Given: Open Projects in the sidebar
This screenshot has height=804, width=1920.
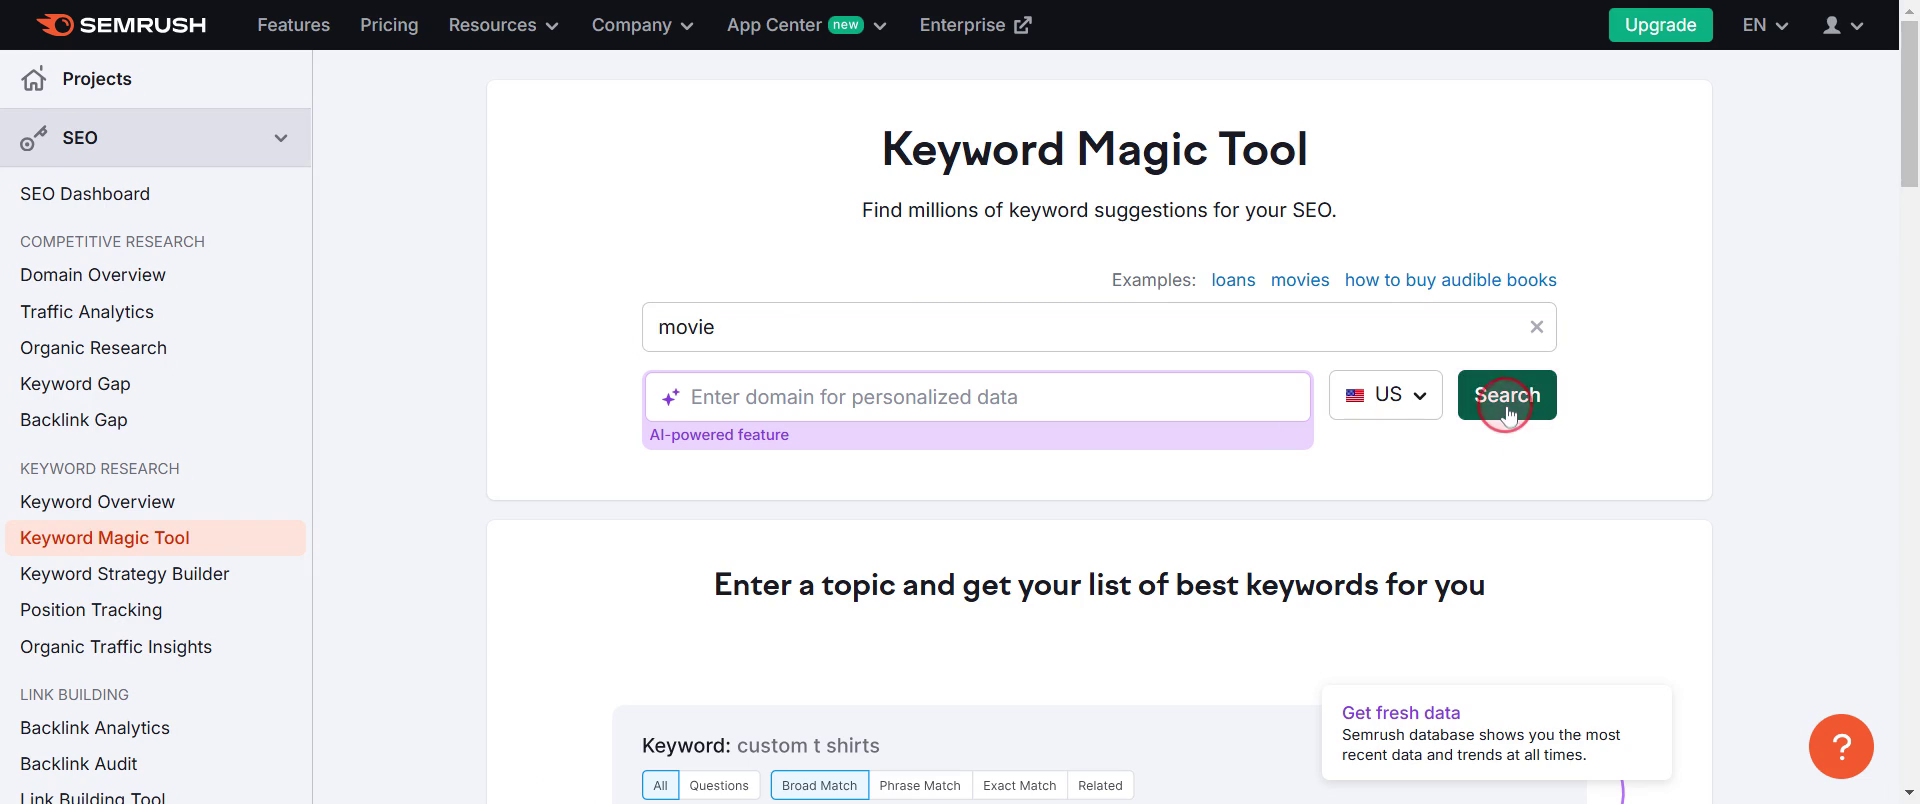Looking at the screenshot, I should coord(97,79).
